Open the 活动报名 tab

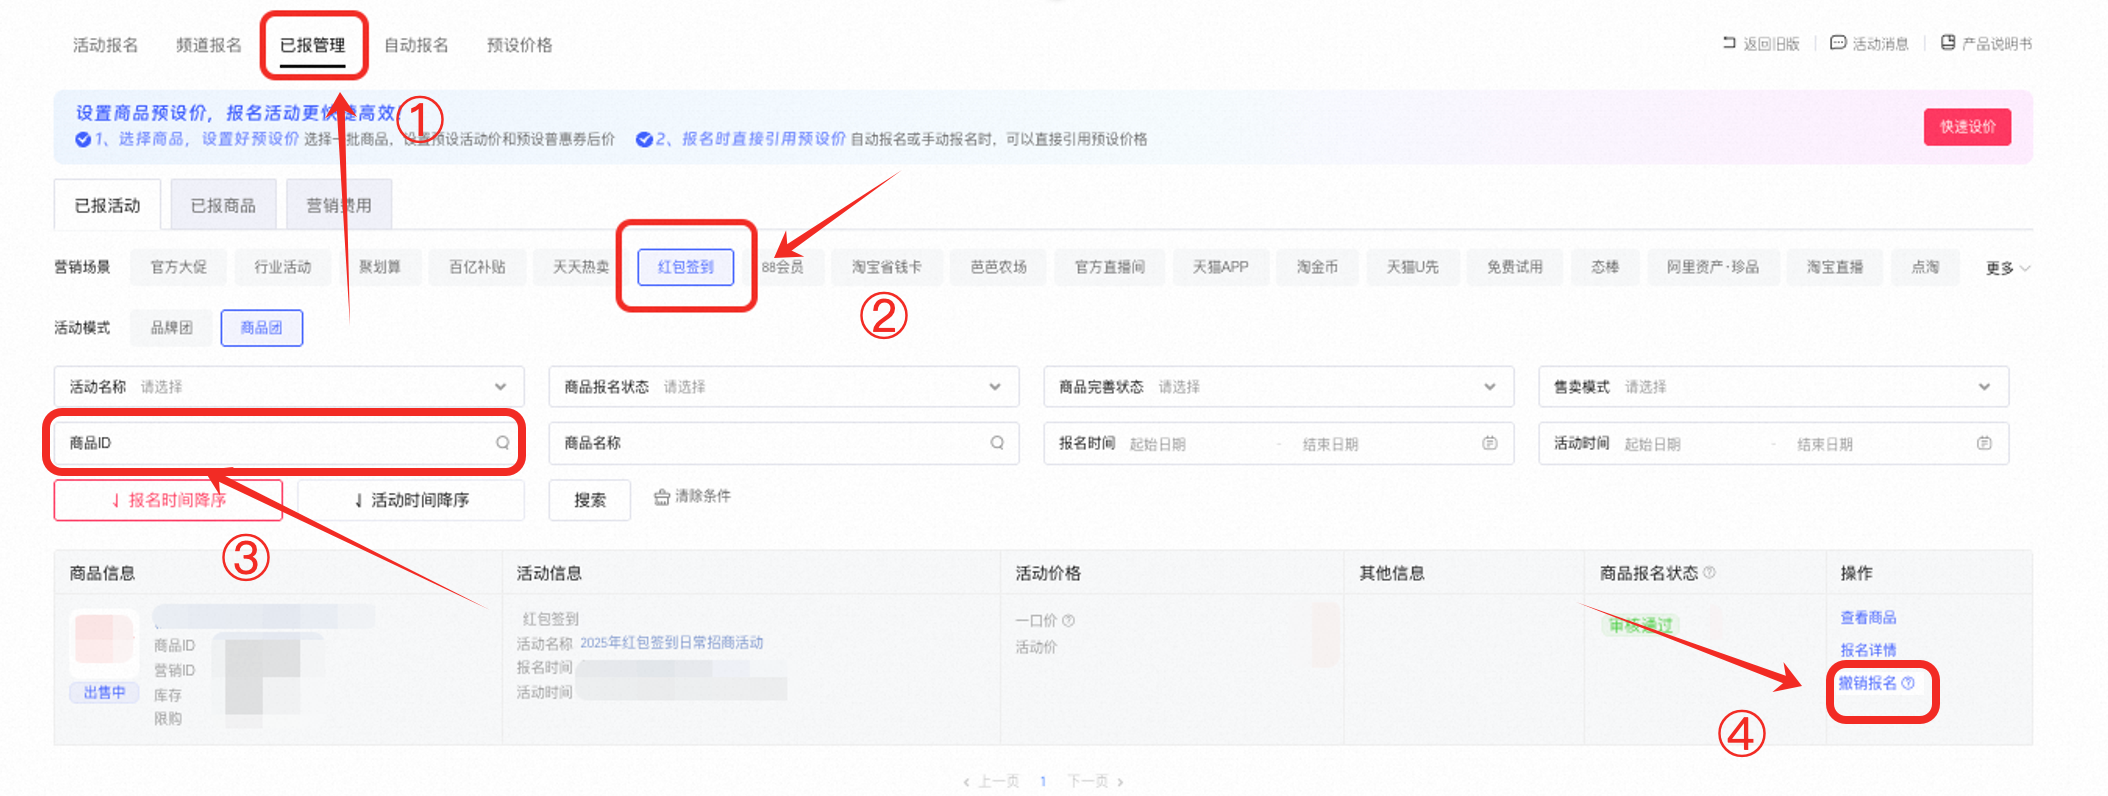point(105,45)
